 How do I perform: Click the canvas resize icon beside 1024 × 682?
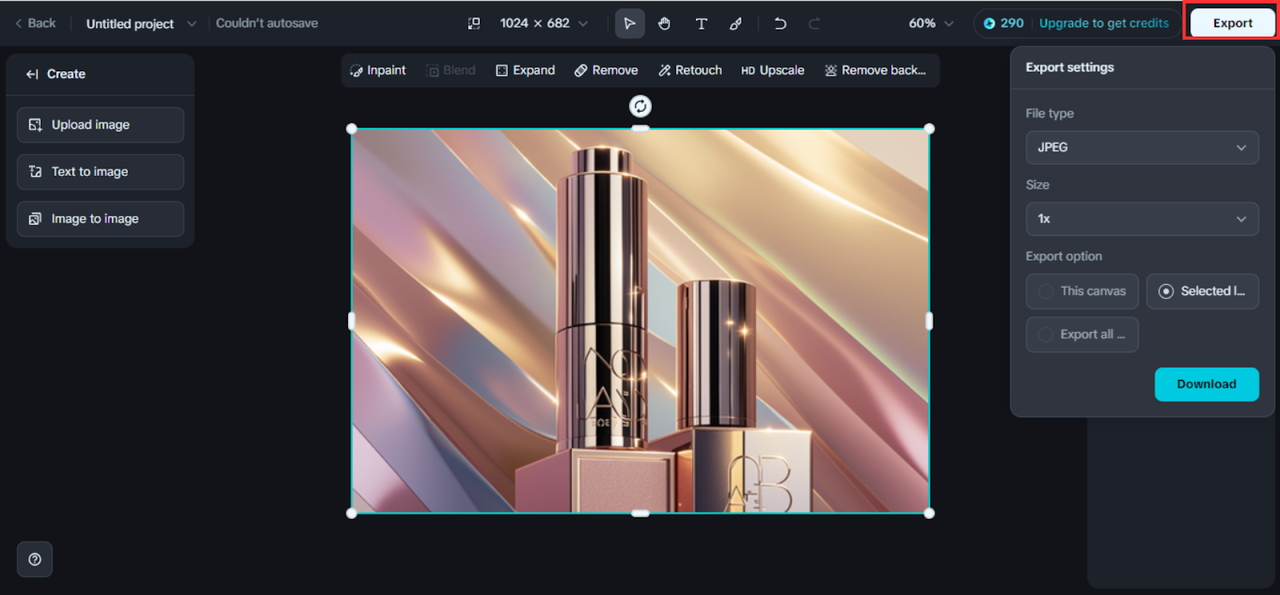point(474,23)
